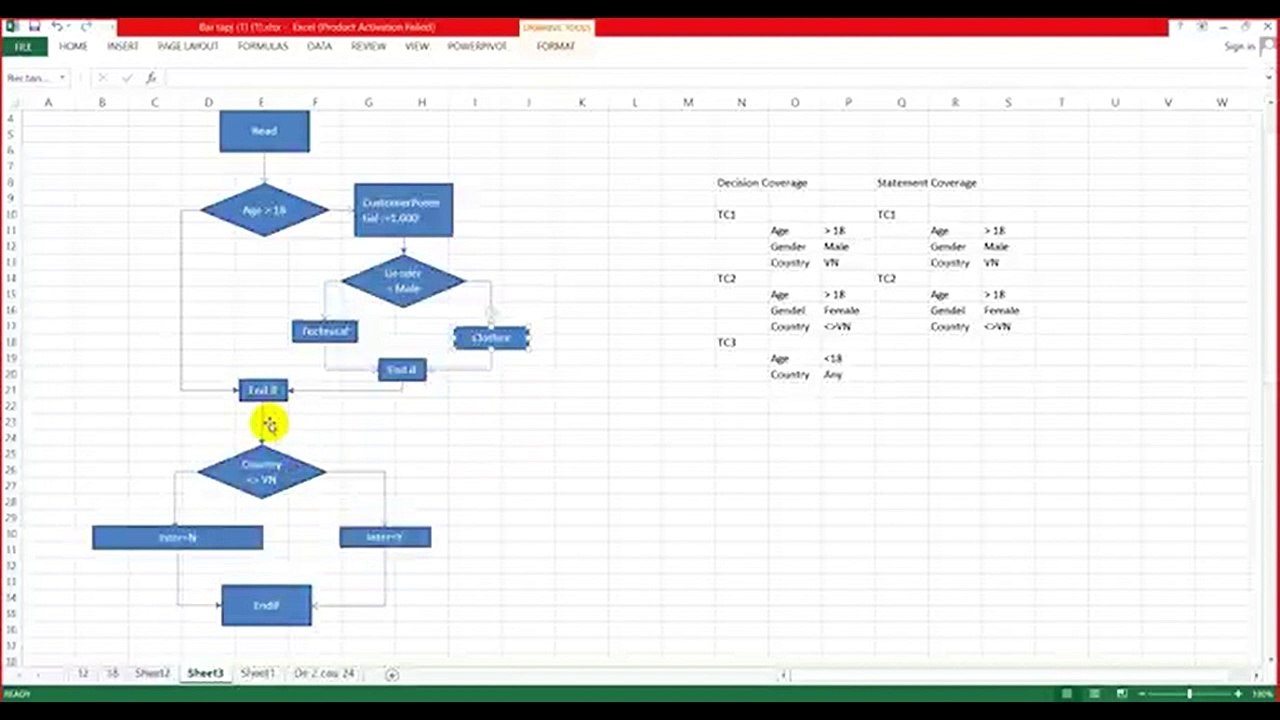
Task: Confirm entry with the checkmark formula bar icon
Action: (x=127, y=78)
